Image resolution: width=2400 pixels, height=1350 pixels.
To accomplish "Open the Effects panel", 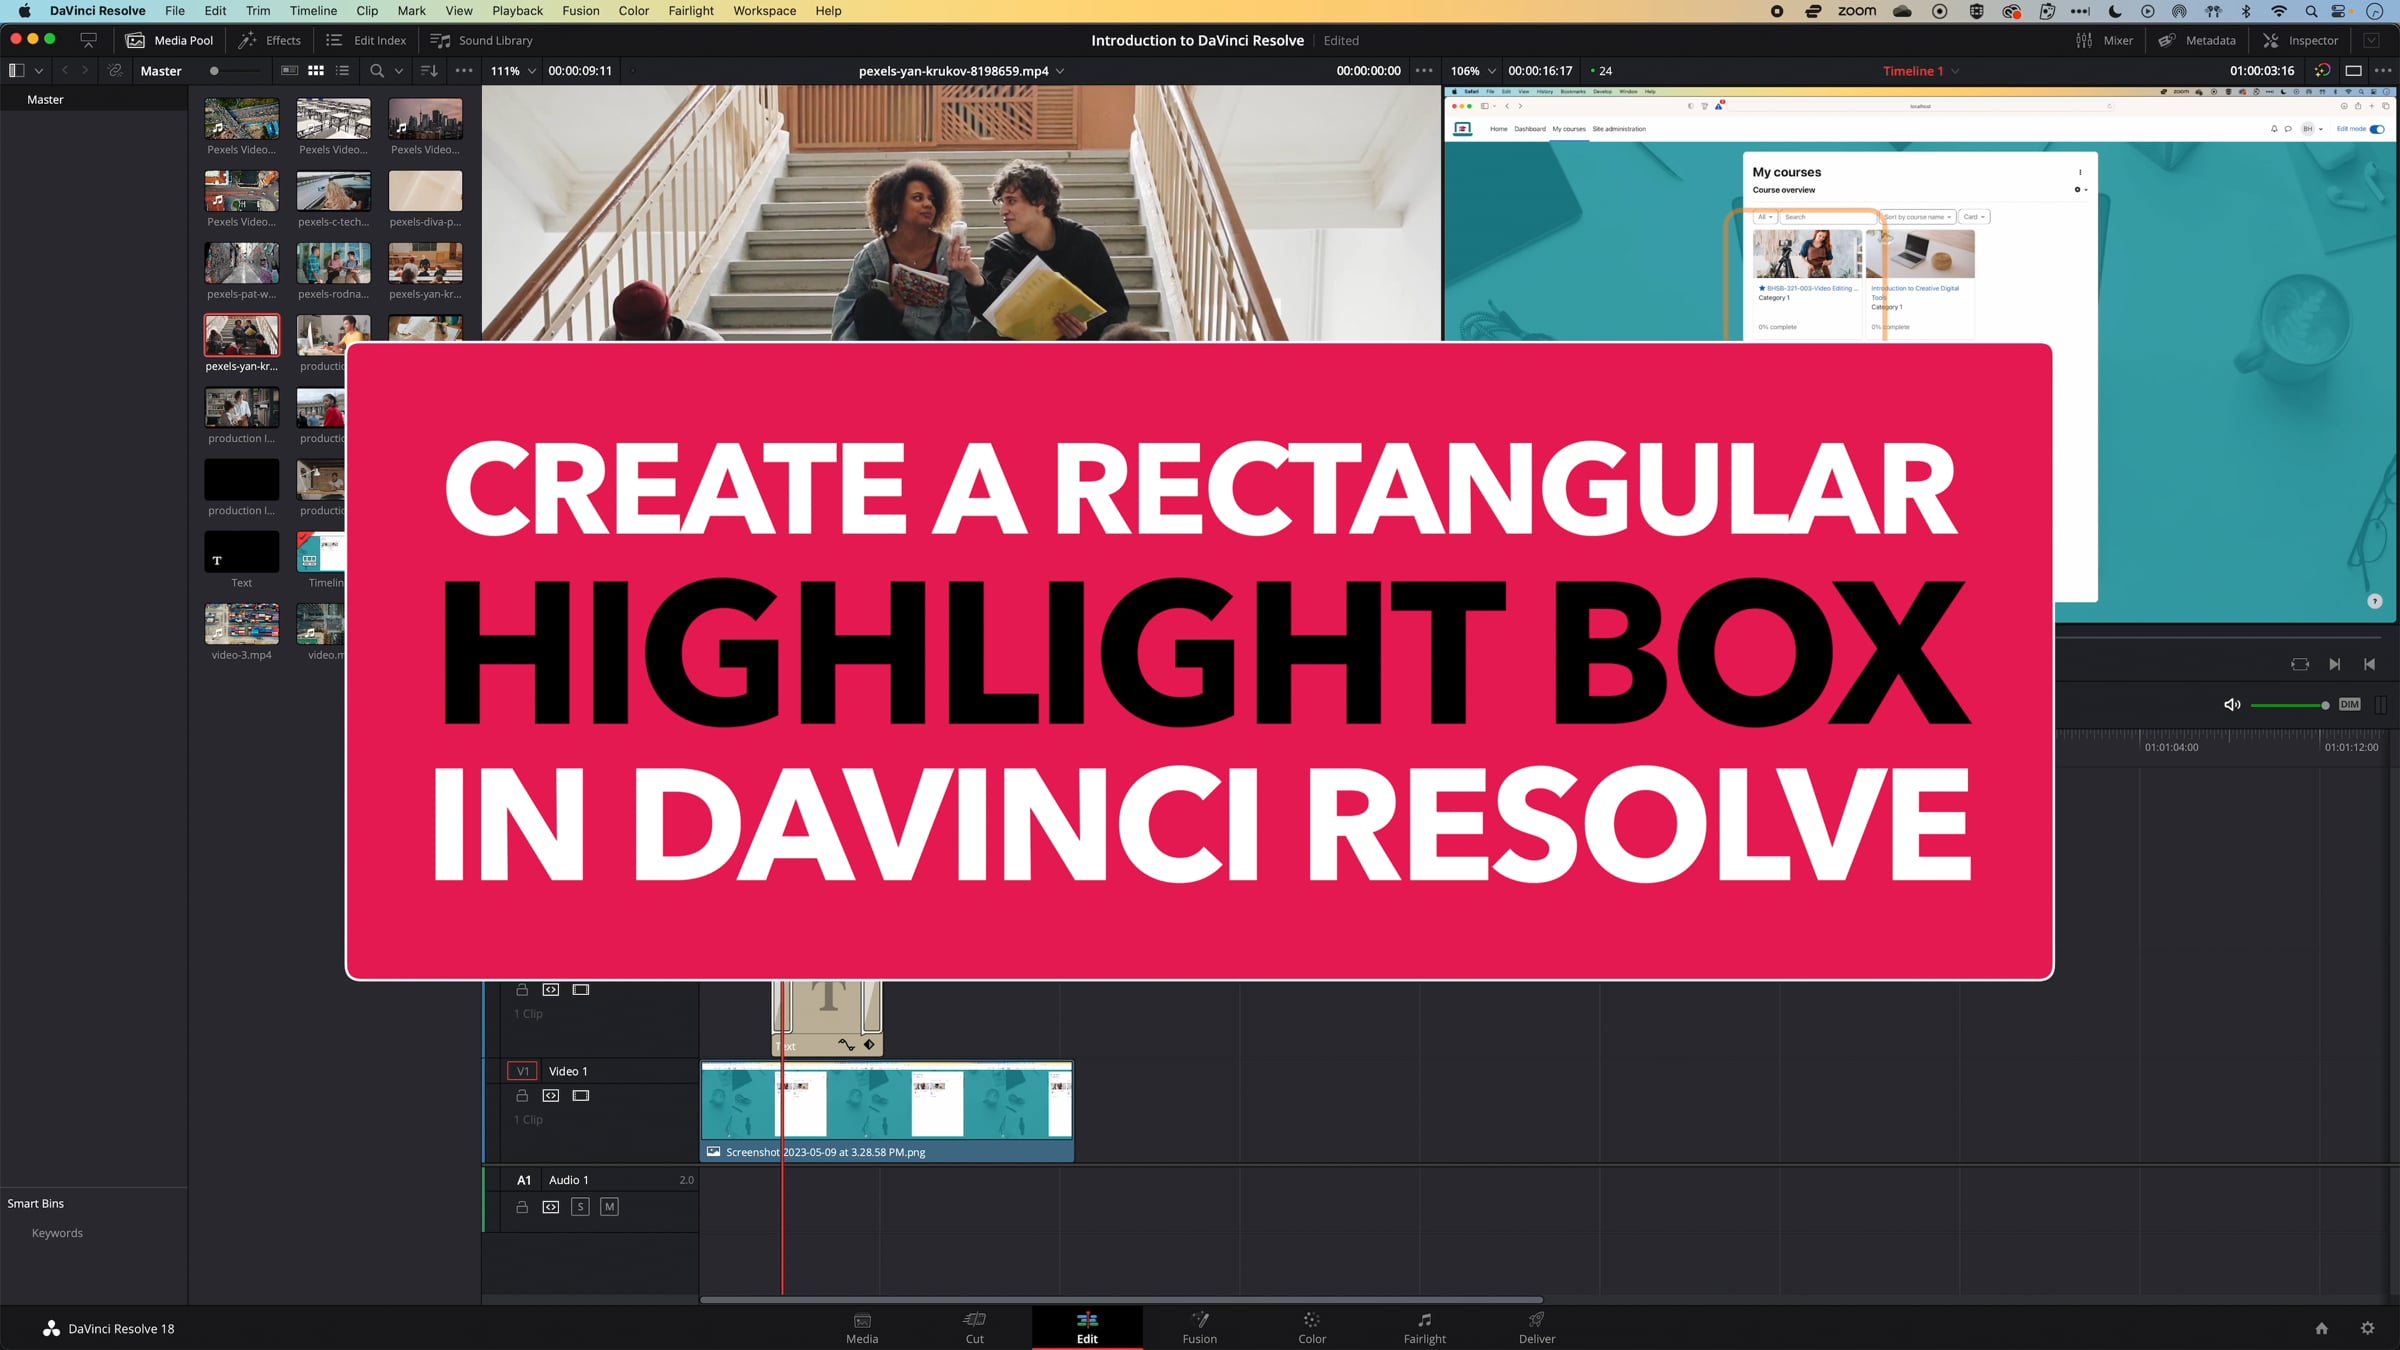I will pos(269,40).
